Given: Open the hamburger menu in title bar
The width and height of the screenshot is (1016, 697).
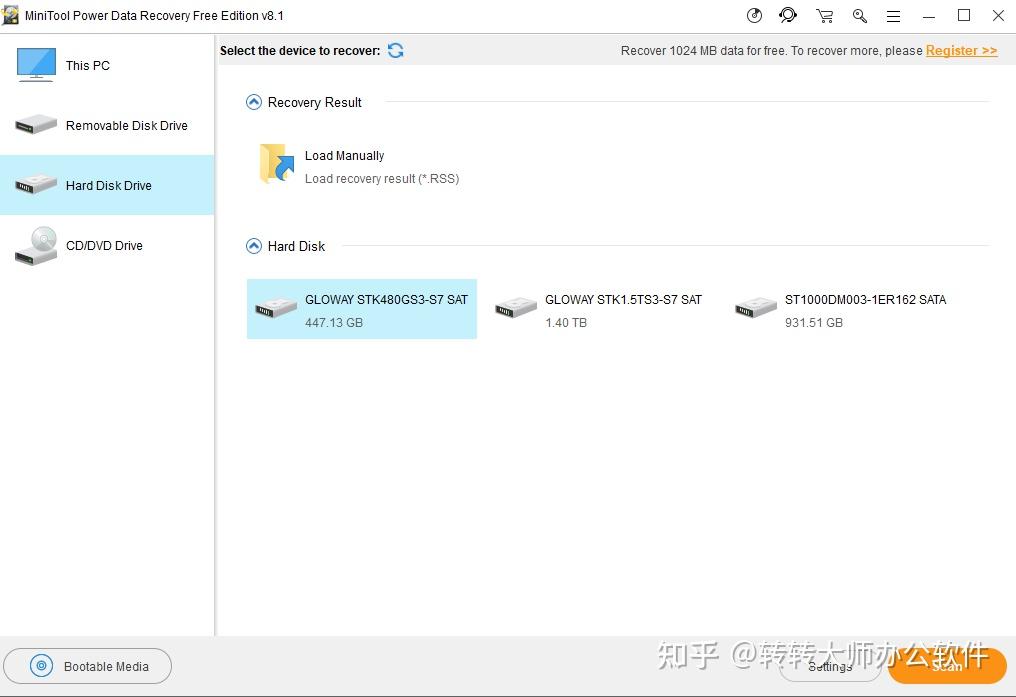Looking at the screenshot, I should [894, 16].
